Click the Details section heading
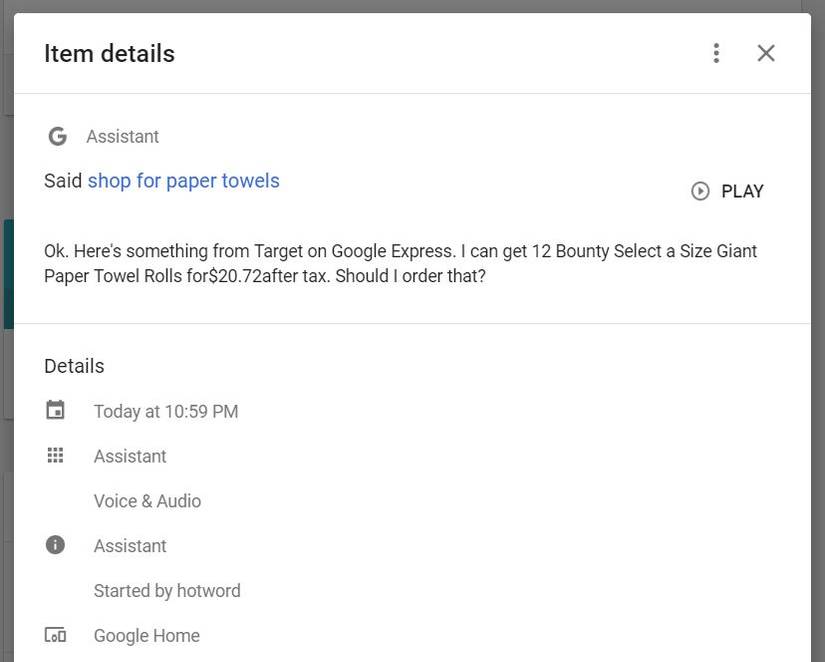Image resolution: width=825 pixels, height=662 pixels. click(x=74, y=366)
